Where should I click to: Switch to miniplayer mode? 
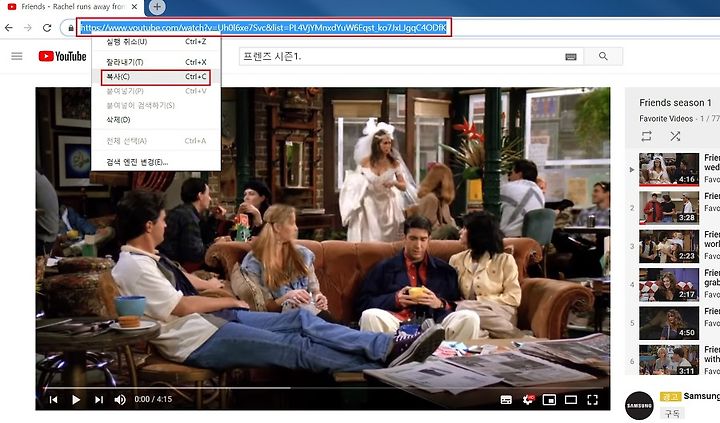(549, 400)
